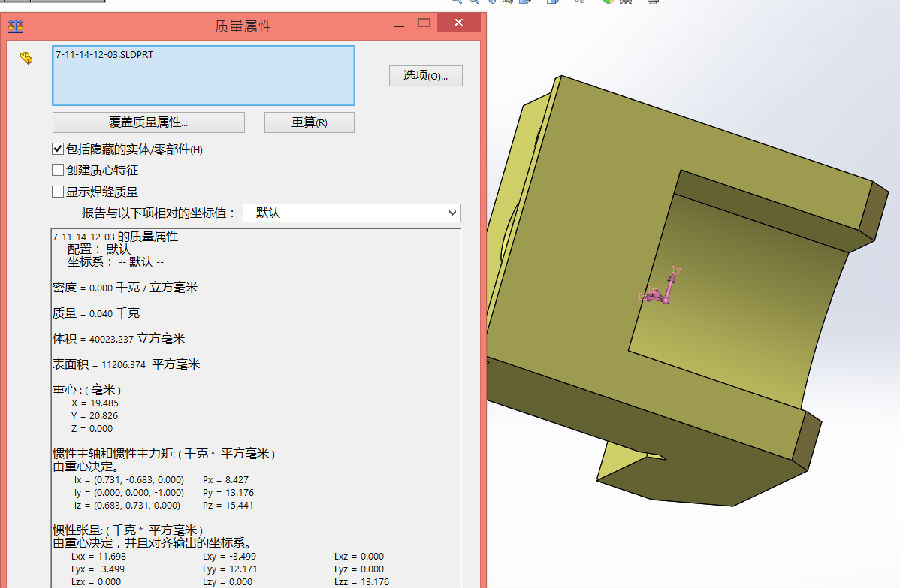Maximize the 质量属性 dialog window
This screenshot has height=588, width=900.
pyautogui.click(x=424, y=23)
